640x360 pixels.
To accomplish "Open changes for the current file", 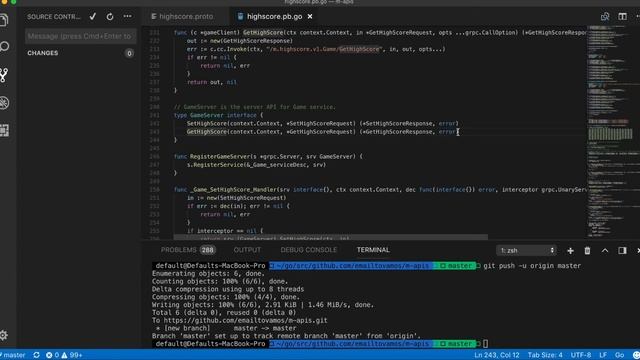I will pos(605,17).
